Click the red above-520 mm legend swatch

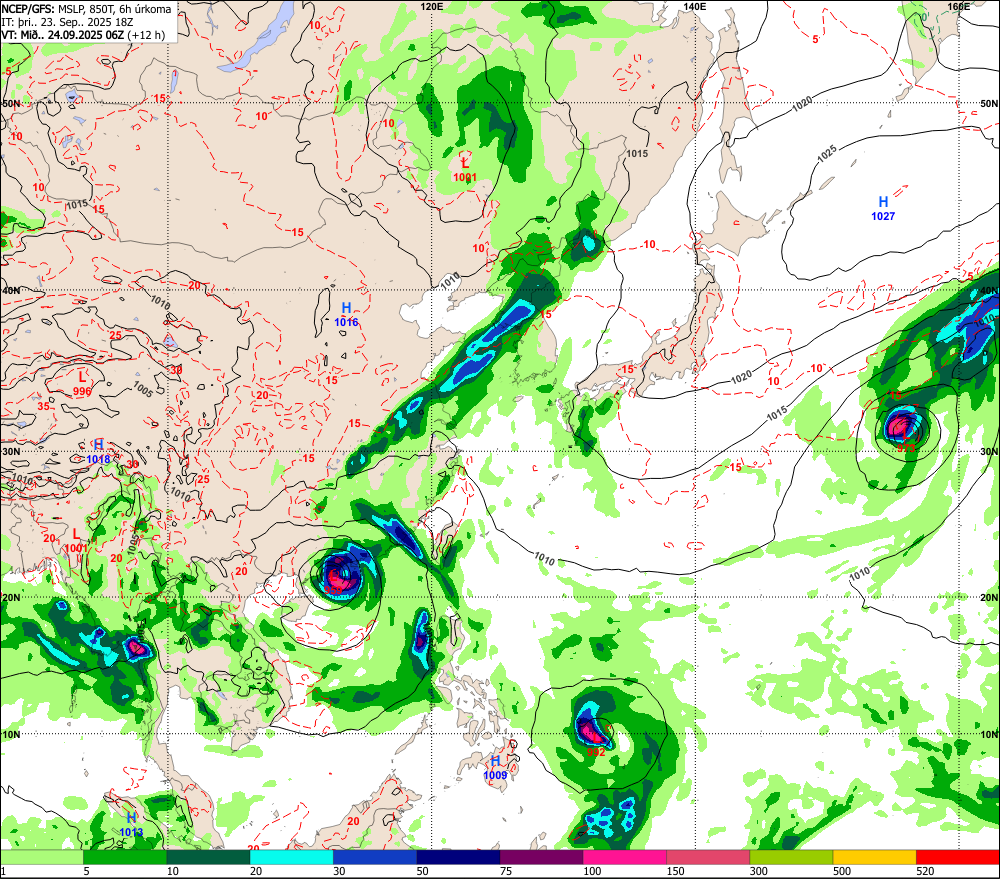click(958, 857)
